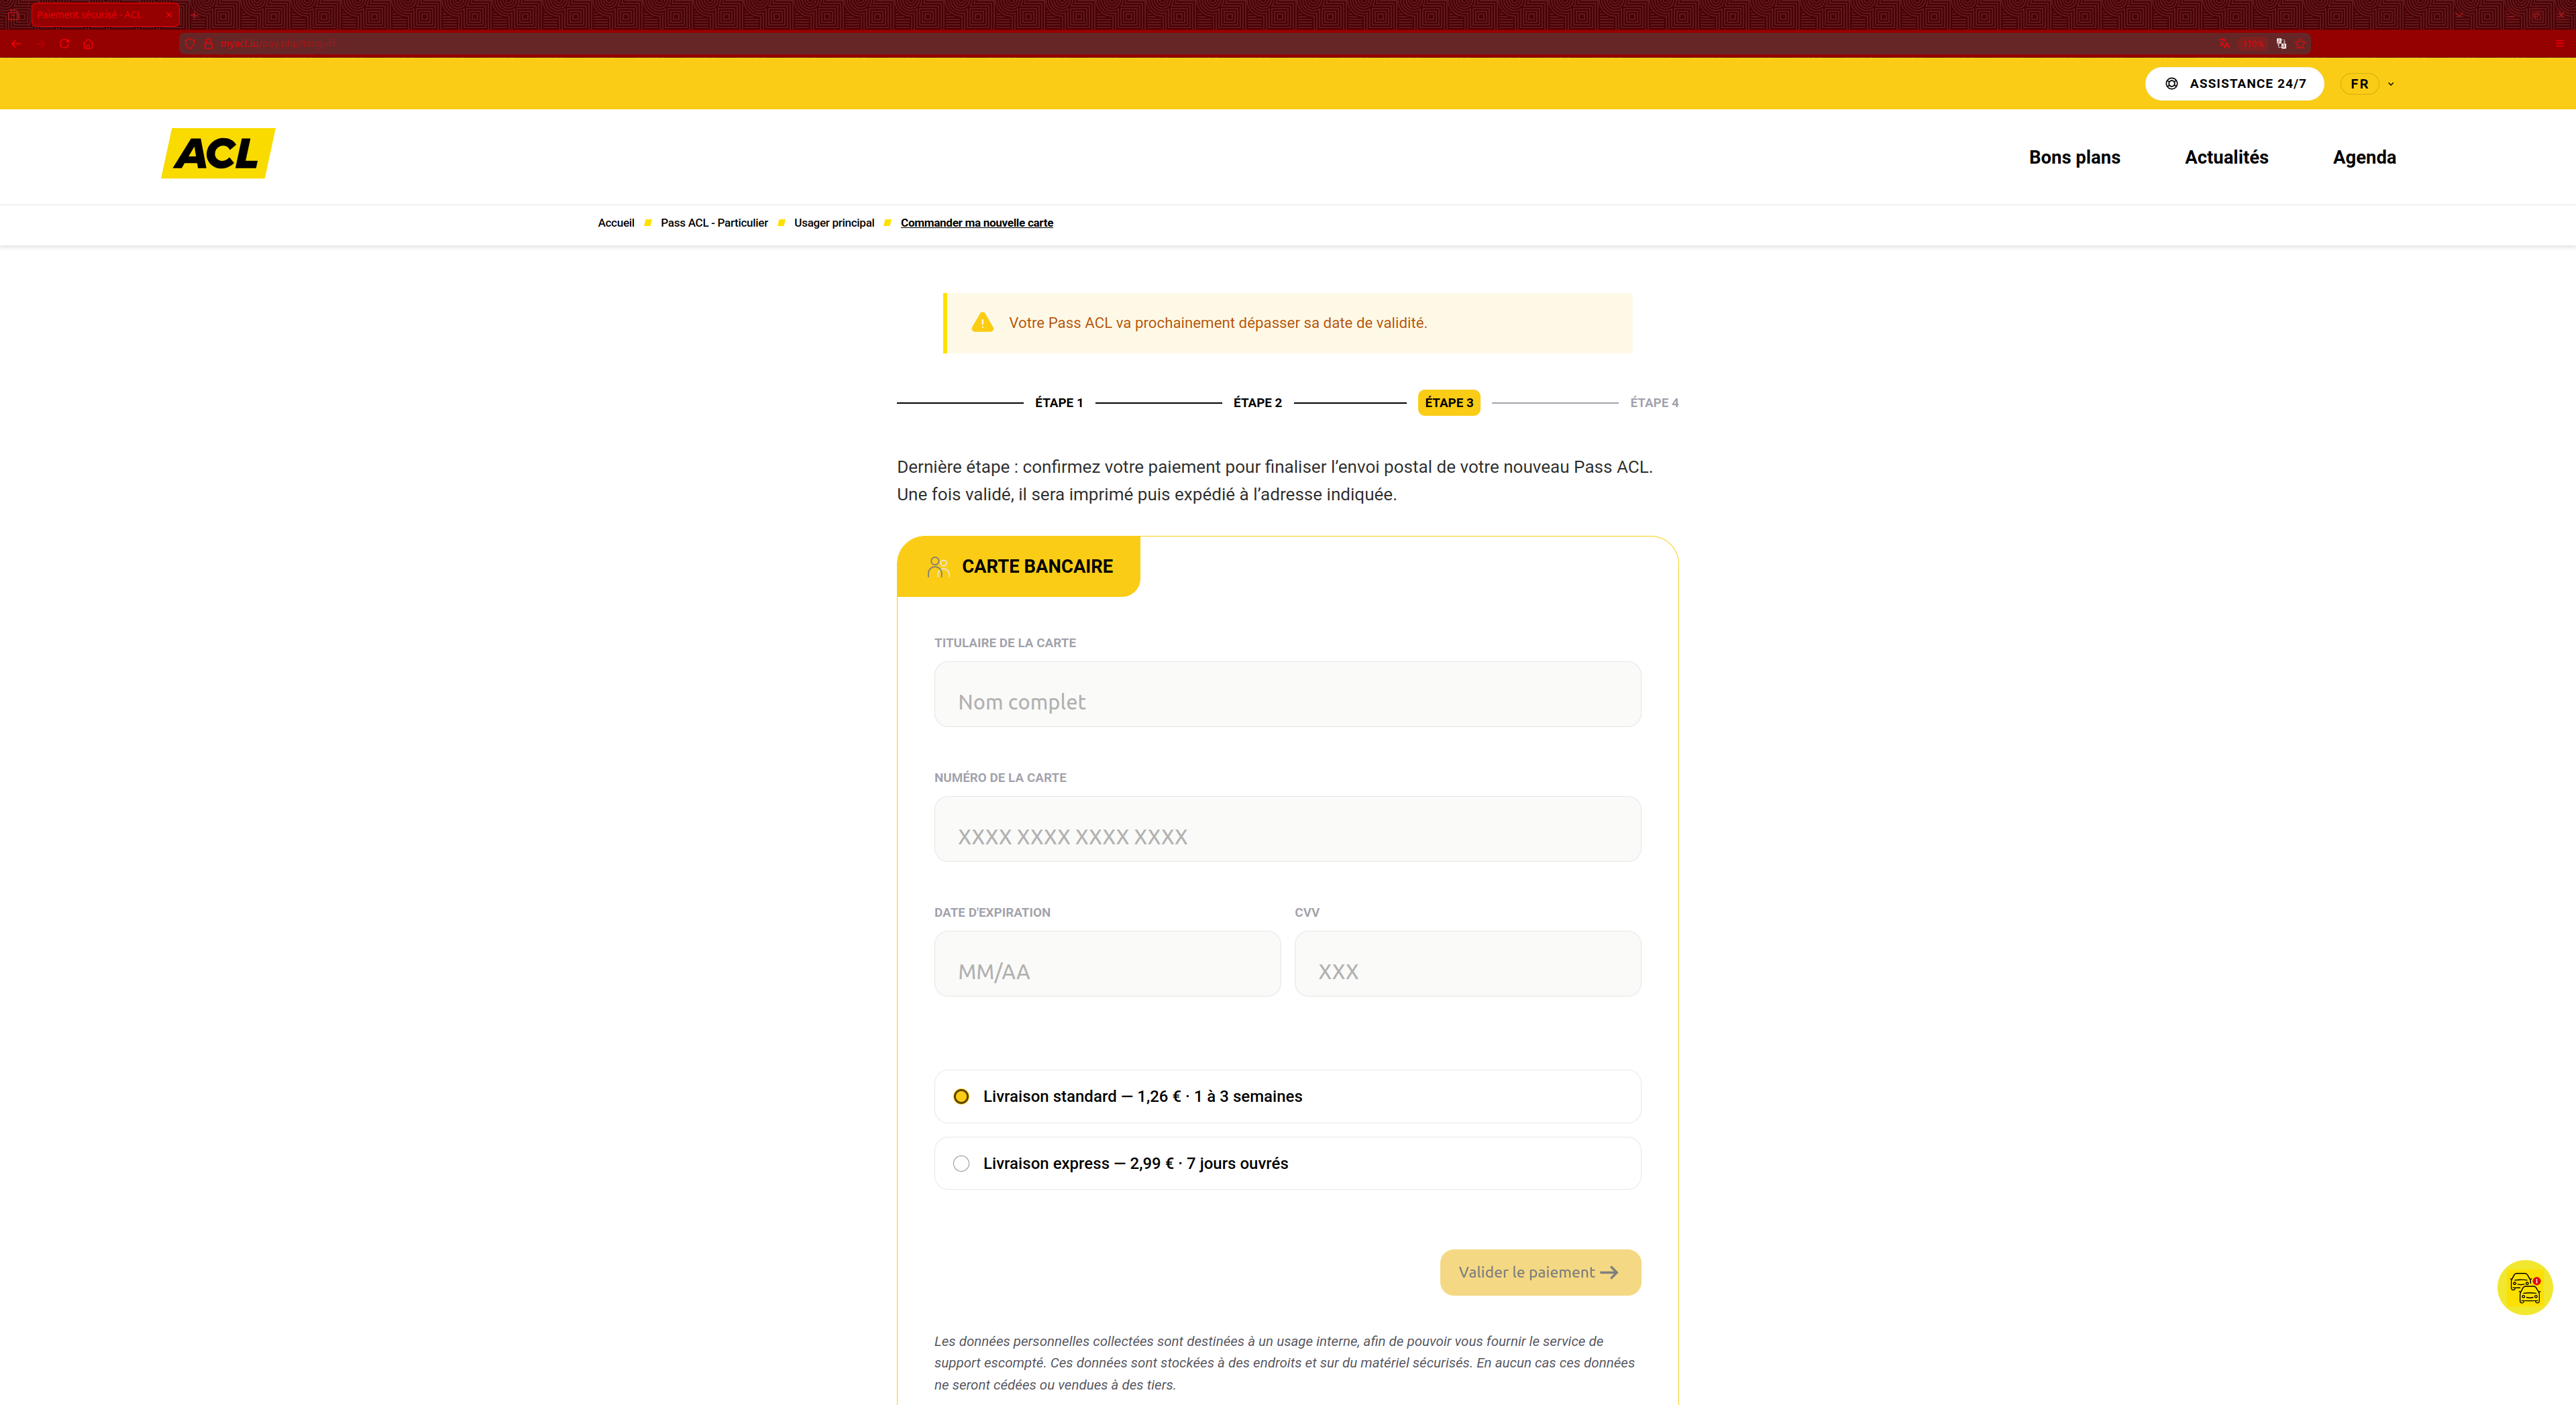Click Assistance 24/7 button
Image resolution: width=2576 pixels, height=1405 pixels.
(x=2234, y=84)
